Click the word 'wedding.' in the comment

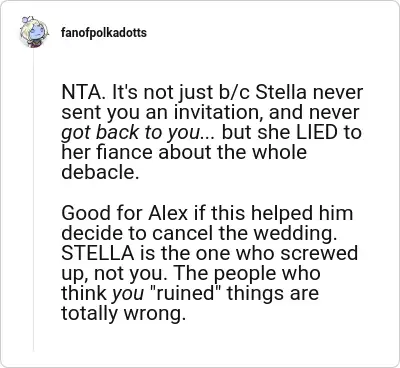tap(295, 234)
